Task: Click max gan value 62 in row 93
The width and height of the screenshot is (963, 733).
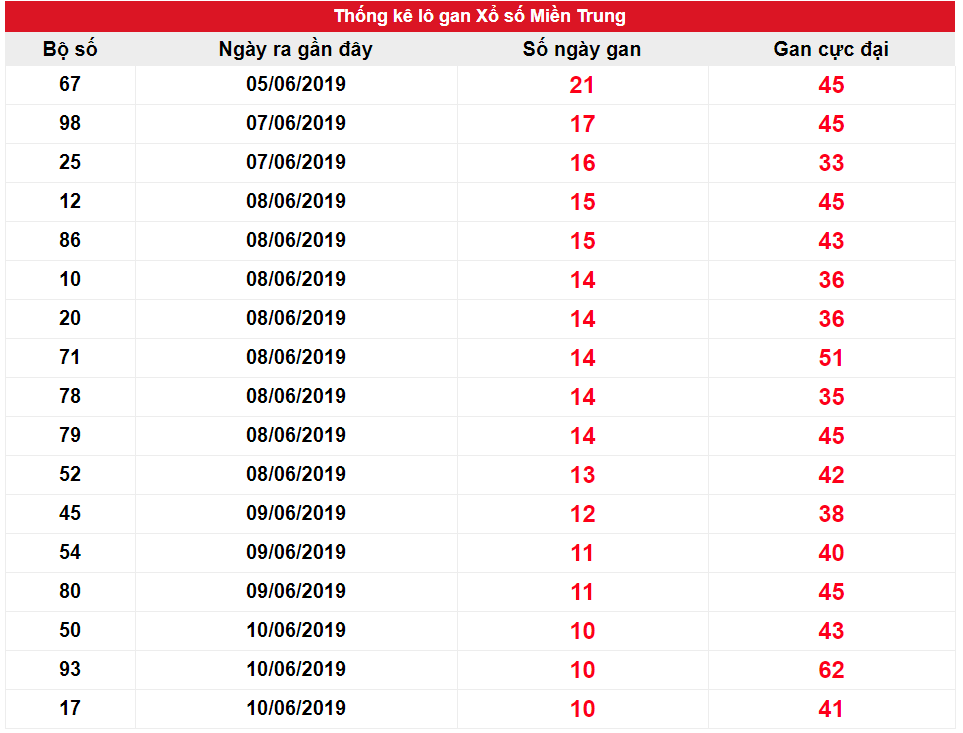Action: click(x=831, y=670)
